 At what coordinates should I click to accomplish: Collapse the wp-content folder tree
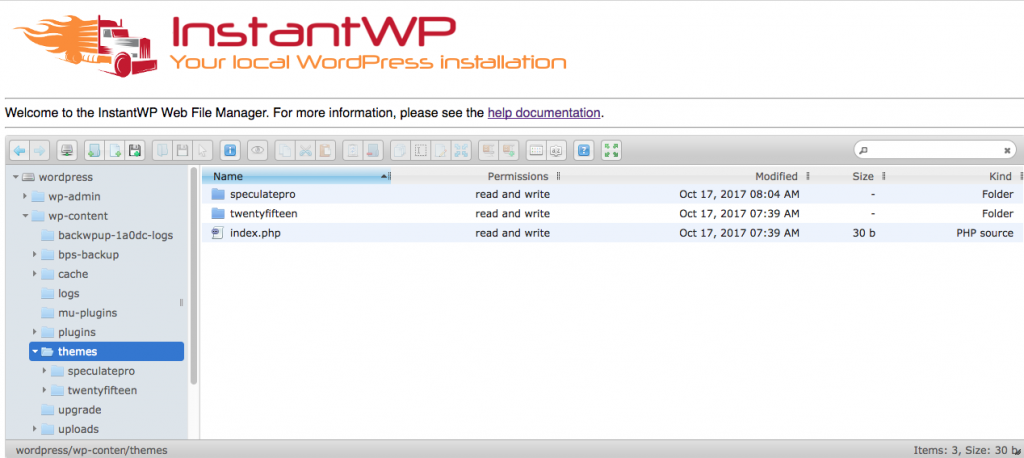pos(25,216)
